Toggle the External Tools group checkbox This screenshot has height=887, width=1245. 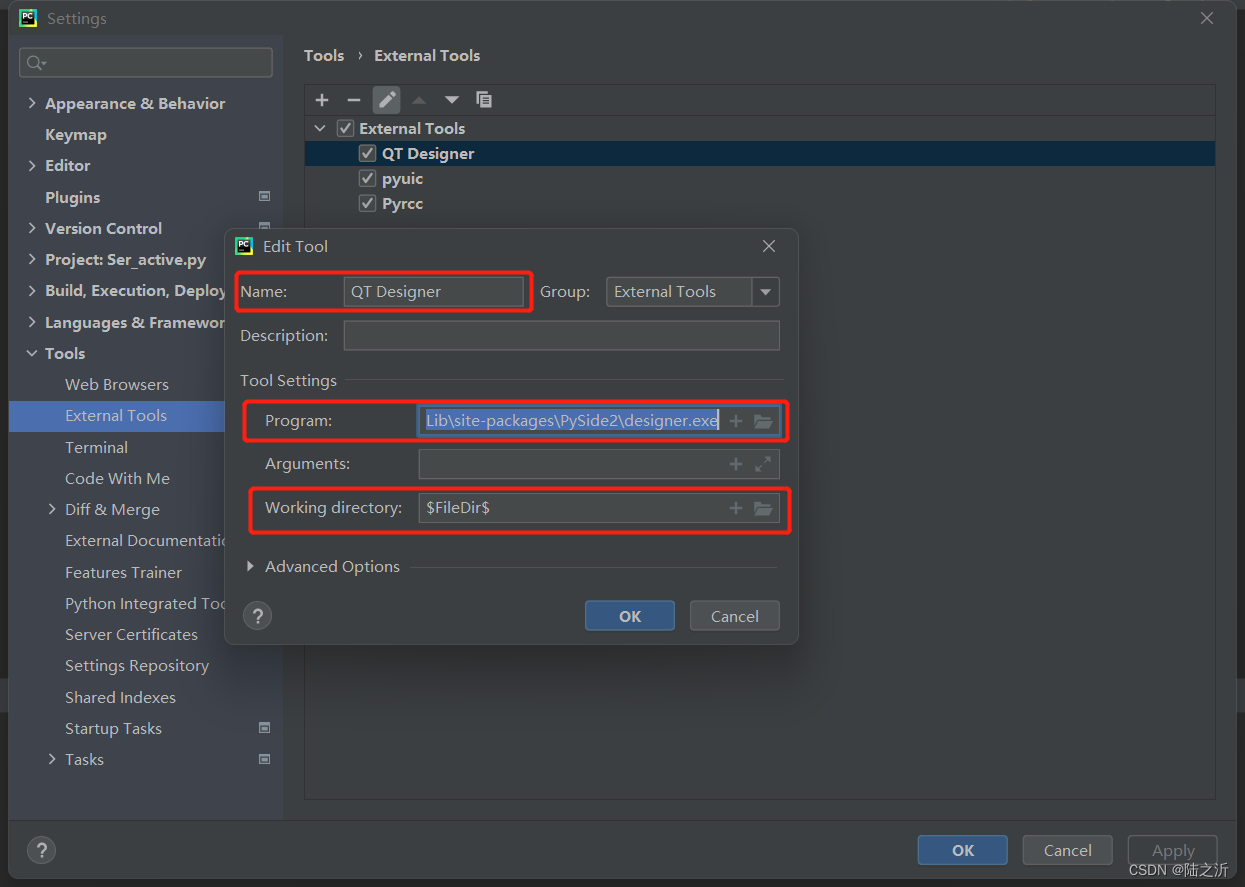point(345,128)
